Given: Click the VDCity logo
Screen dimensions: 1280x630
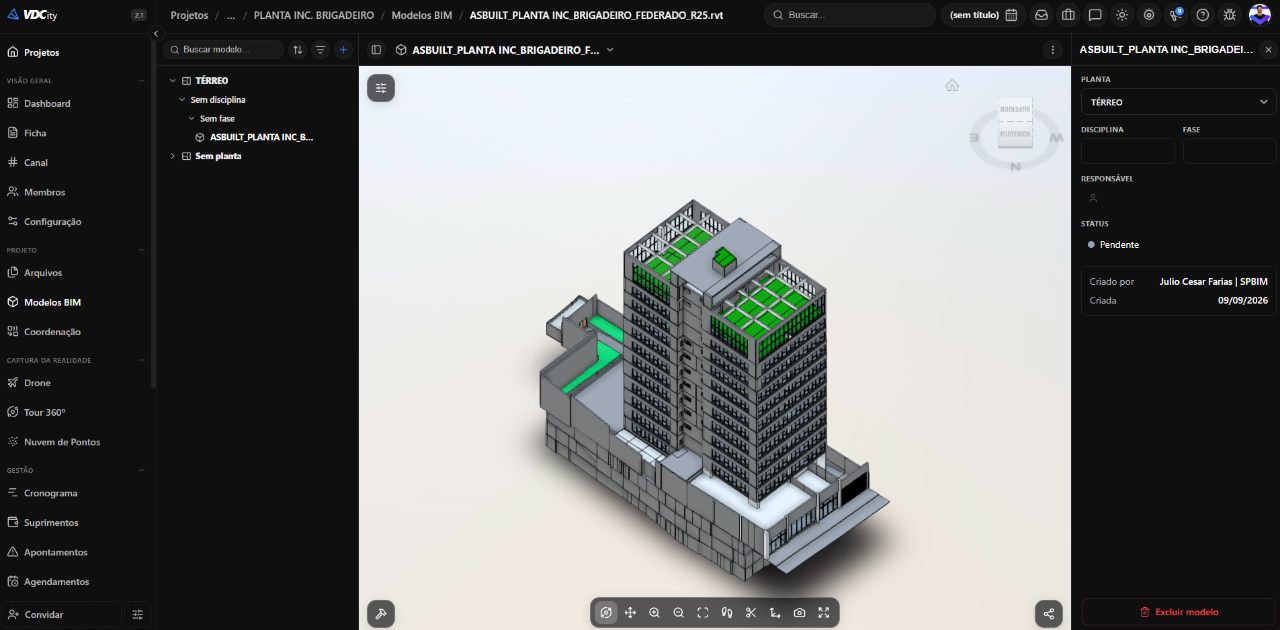Looking at the screenshot, I should pyautogui.click(x=34, y=15).
